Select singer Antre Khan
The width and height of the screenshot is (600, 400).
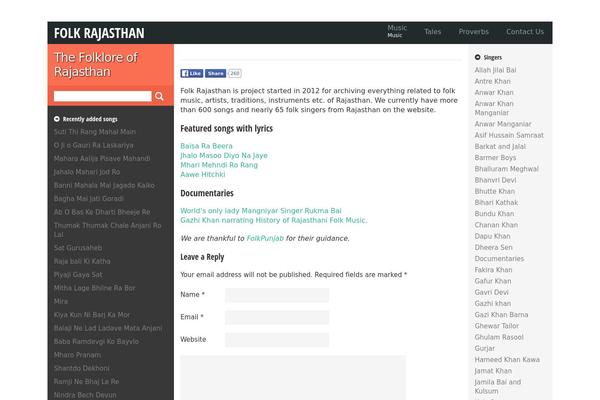[492, 82]
